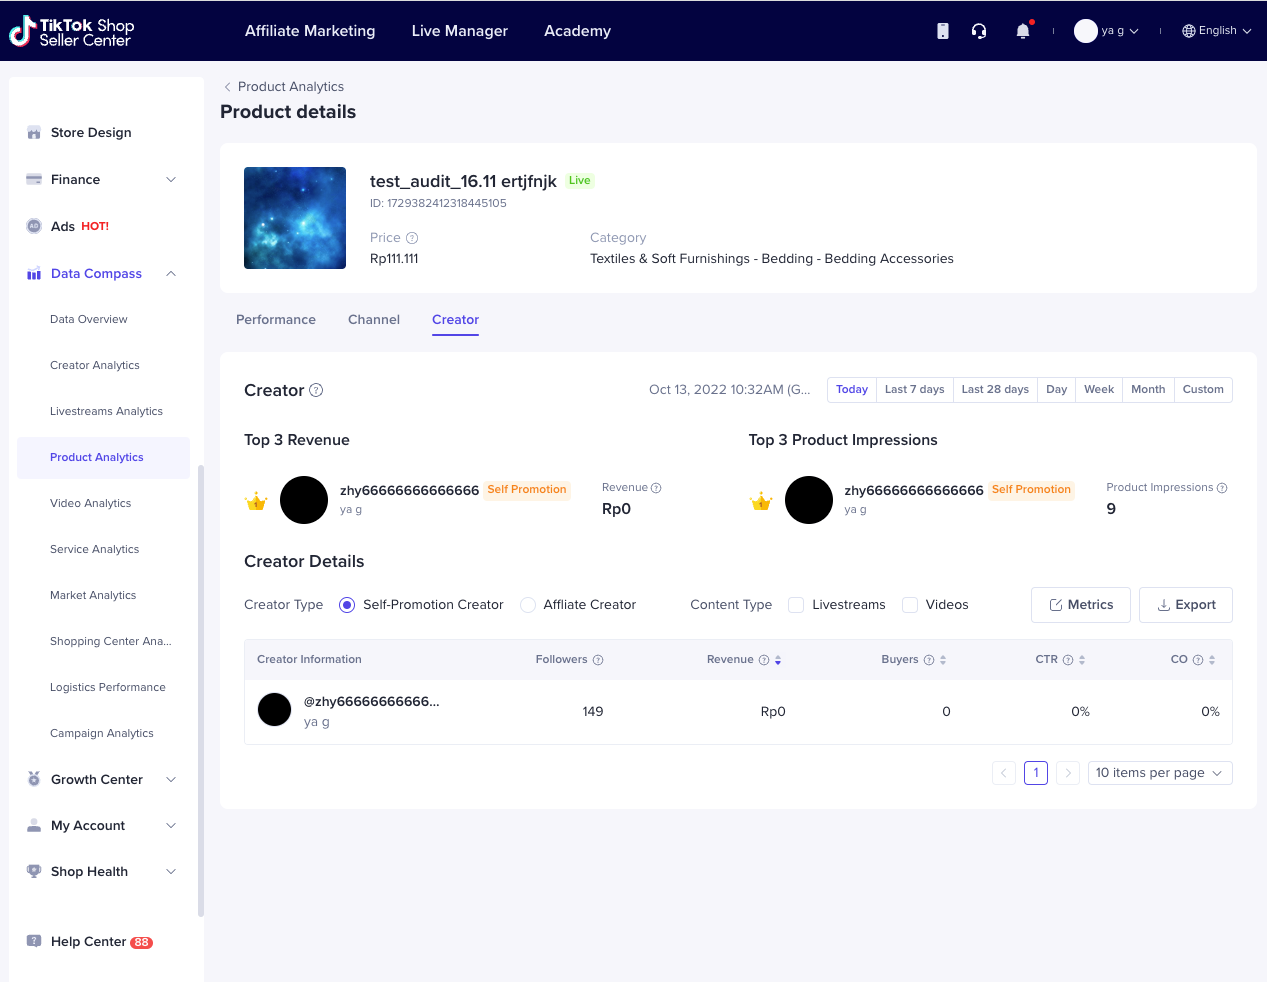Switch to the Channel tab
This screenshot has height=982, width=1267.
[x=374, y=320]
